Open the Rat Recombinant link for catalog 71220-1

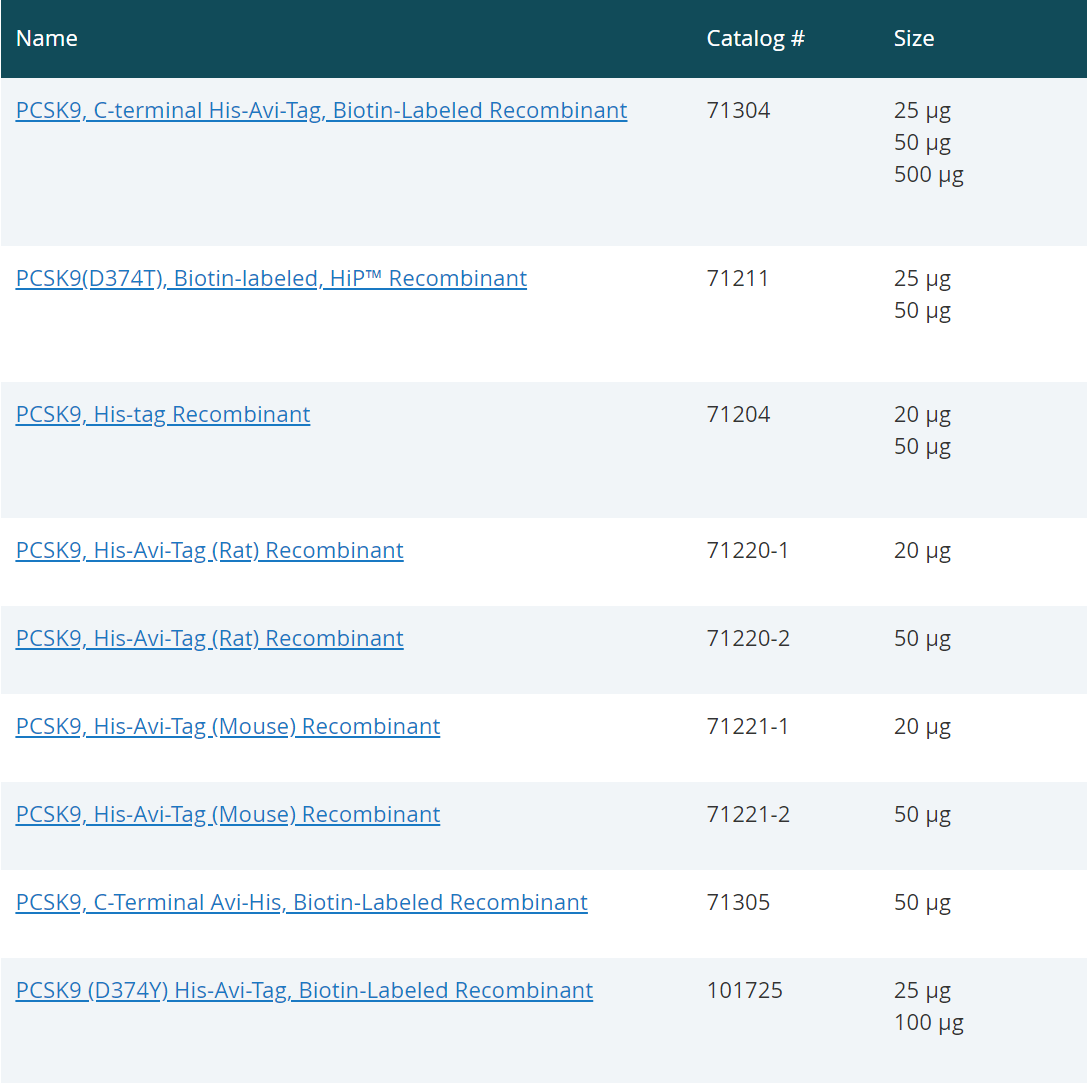[x=209, y=550]
